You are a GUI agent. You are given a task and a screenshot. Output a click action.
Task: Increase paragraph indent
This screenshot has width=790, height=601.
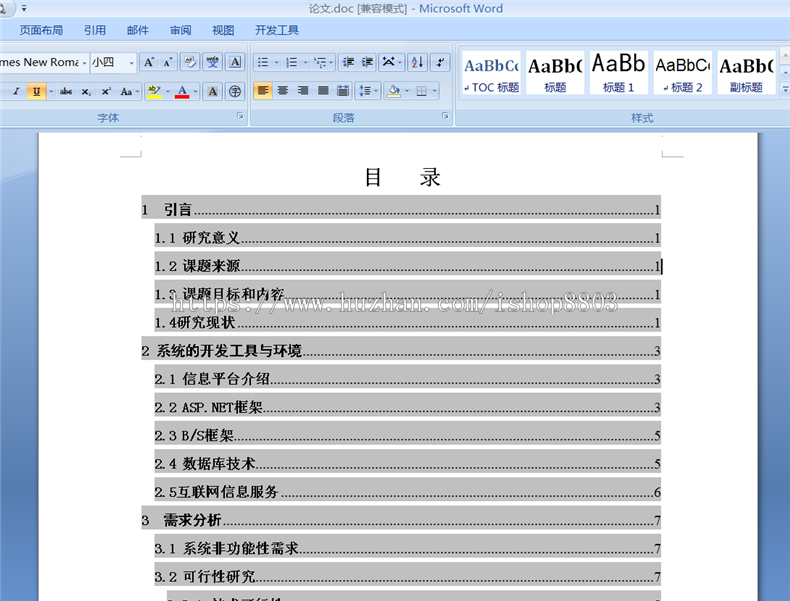[368, 62]
